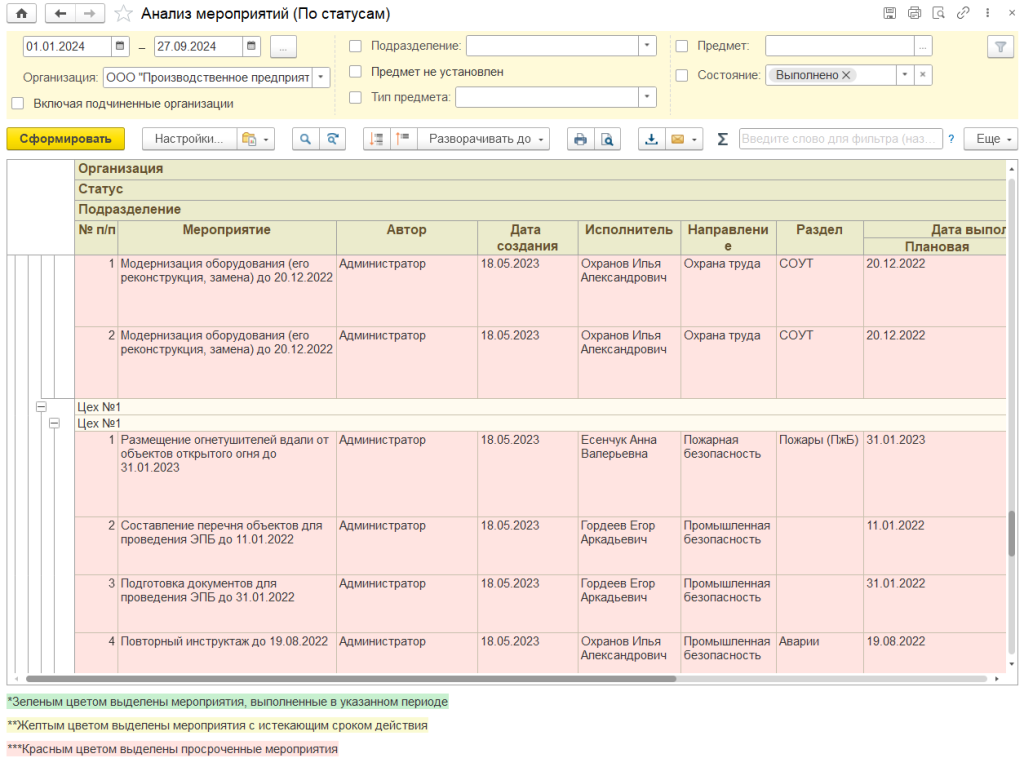Open 'Разворачивать до' menu
This screenshot has width=1024, height=758.
pyautogui.click(x=485, y=140)
